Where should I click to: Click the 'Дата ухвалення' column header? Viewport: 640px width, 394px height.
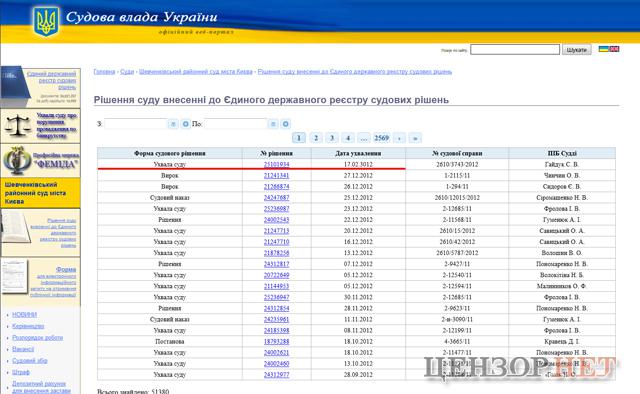click(358, 154)
